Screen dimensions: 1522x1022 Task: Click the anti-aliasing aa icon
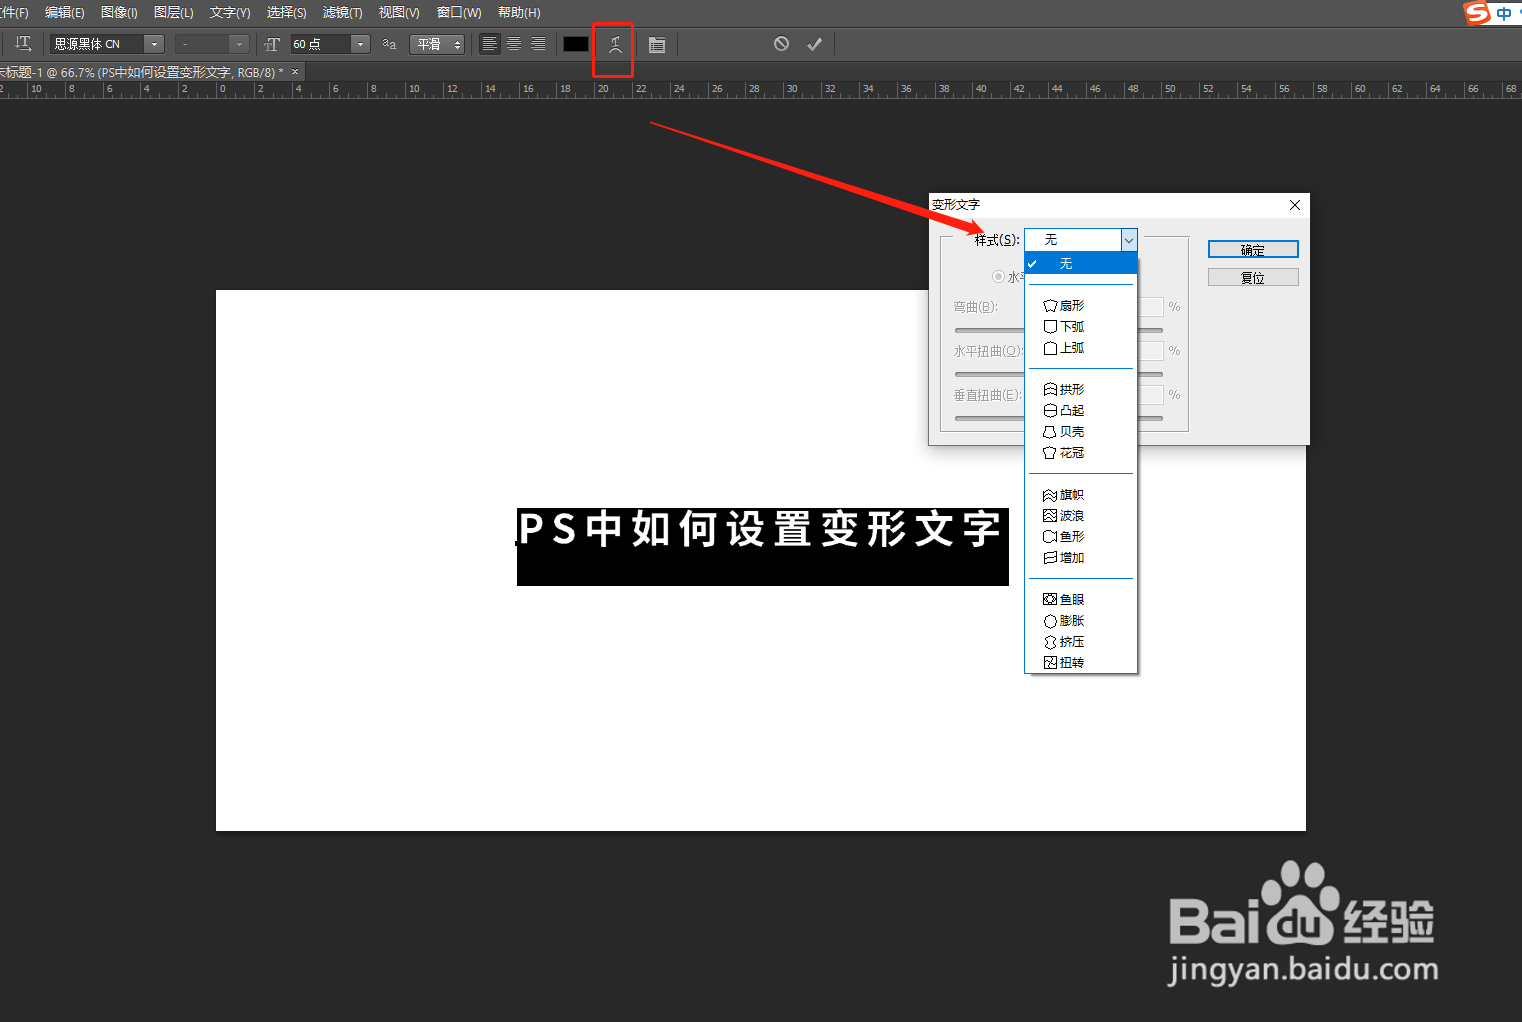coord(389,44)
